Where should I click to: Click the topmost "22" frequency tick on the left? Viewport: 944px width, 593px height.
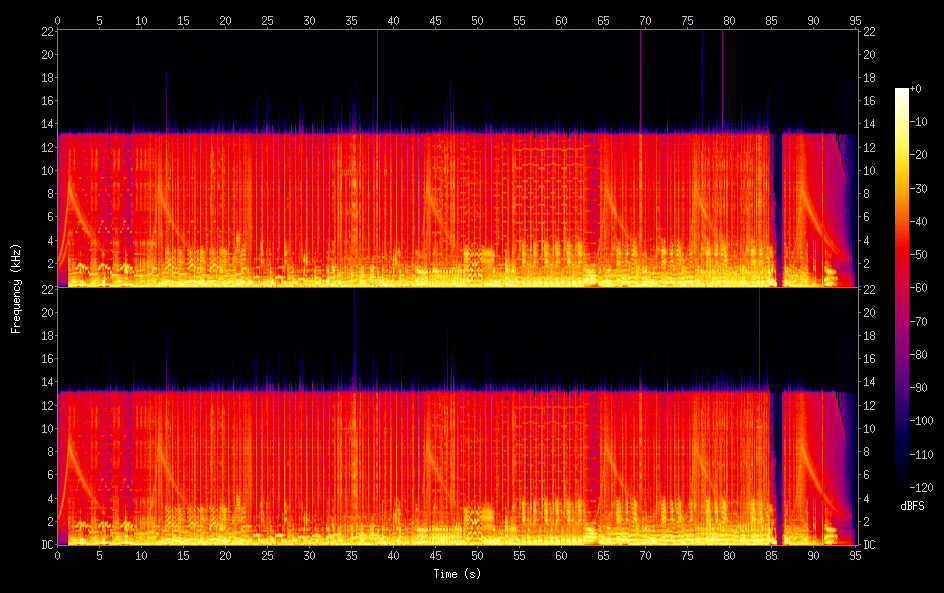[45, 31]
